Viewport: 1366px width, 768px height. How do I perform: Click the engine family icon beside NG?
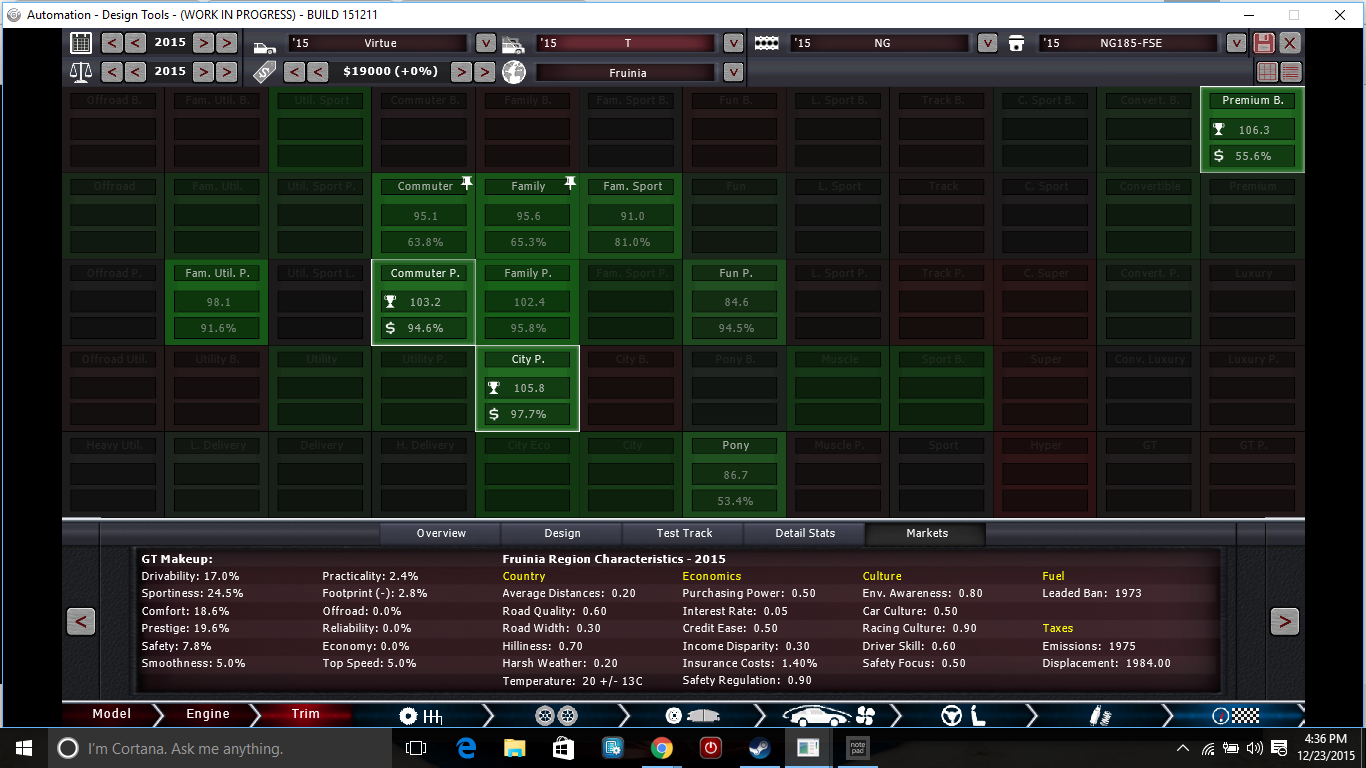click(x=766, y=43)
